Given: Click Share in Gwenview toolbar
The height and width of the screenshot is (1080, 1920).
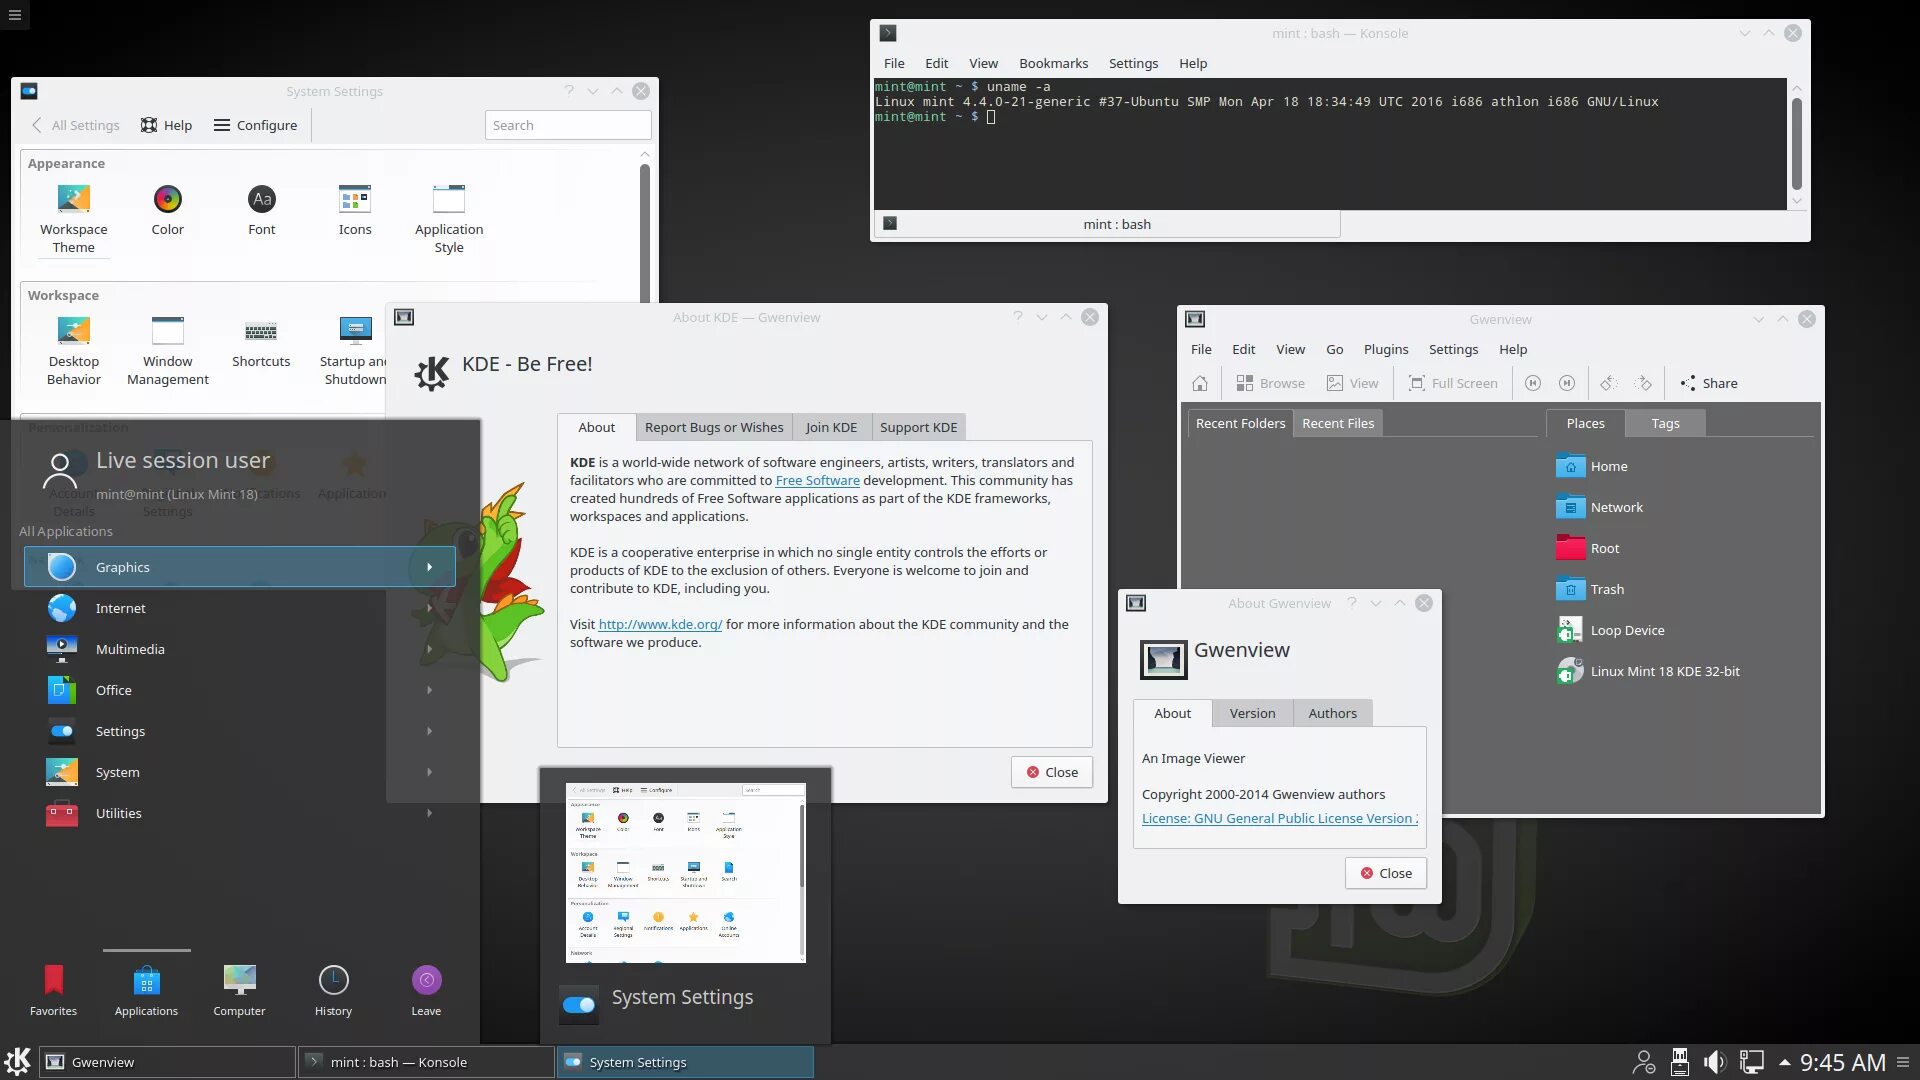Looking at the screenshot, I should [1708, 383].
